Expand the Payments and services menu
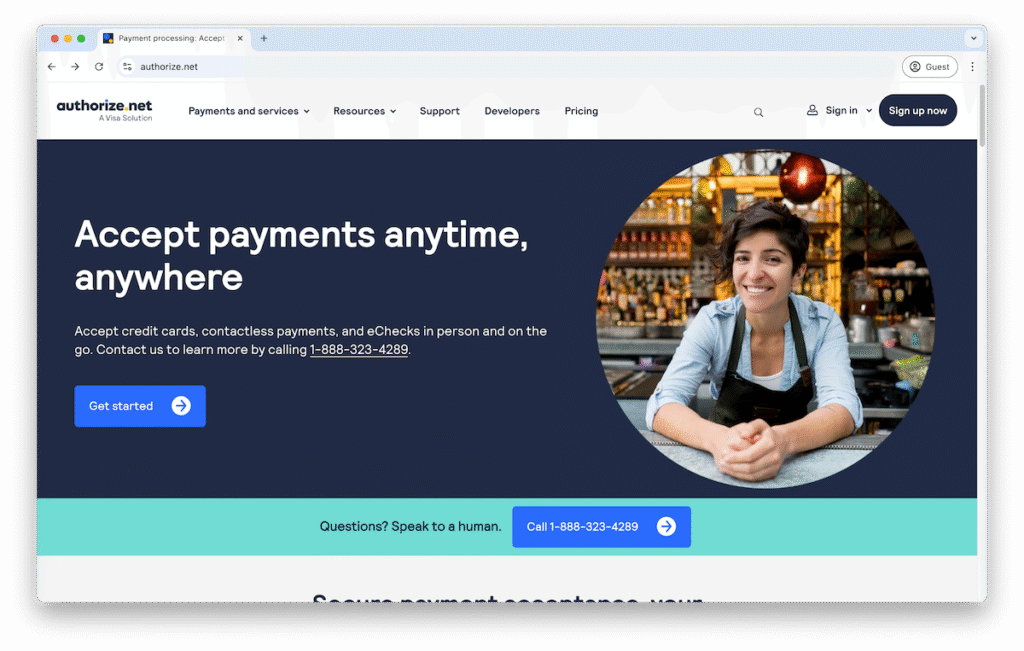The height and width of the screenshot is (651, 1024). coord(249,111)
